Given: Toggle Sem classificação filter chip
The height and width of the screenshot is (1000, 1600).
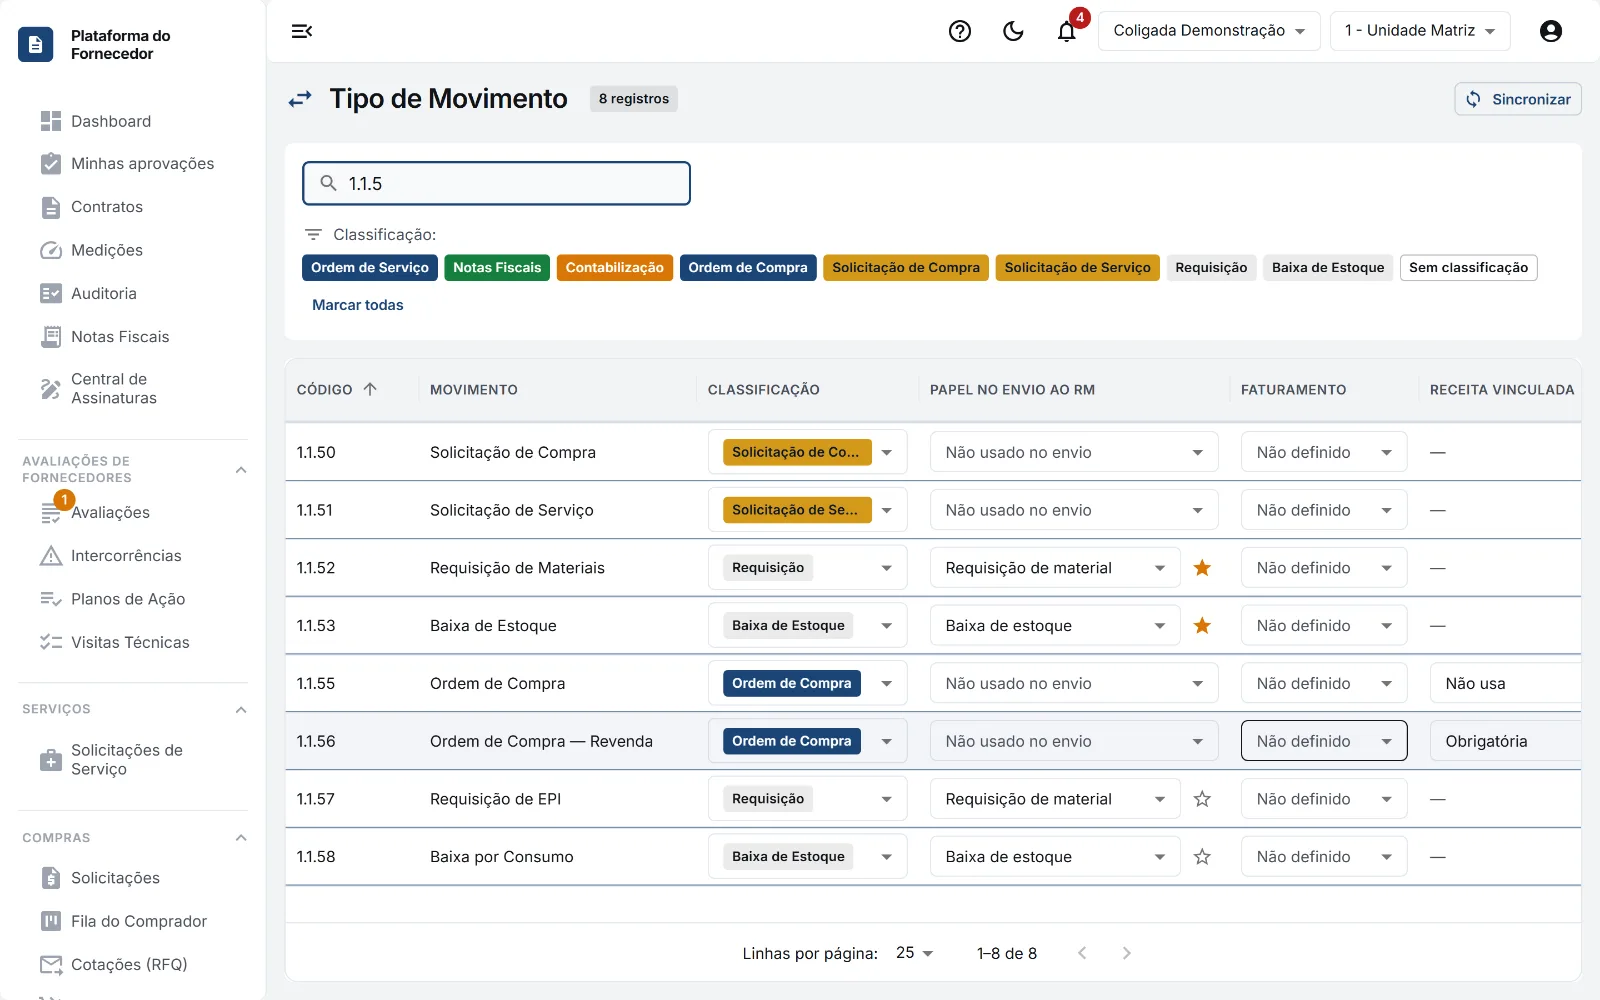Looking at the screenshot, I should (1469, 268).
